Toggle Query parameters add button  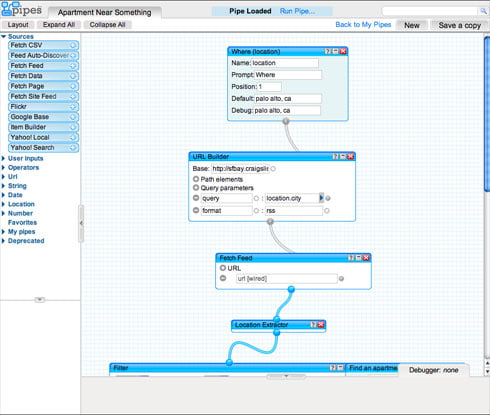[196, 188]
